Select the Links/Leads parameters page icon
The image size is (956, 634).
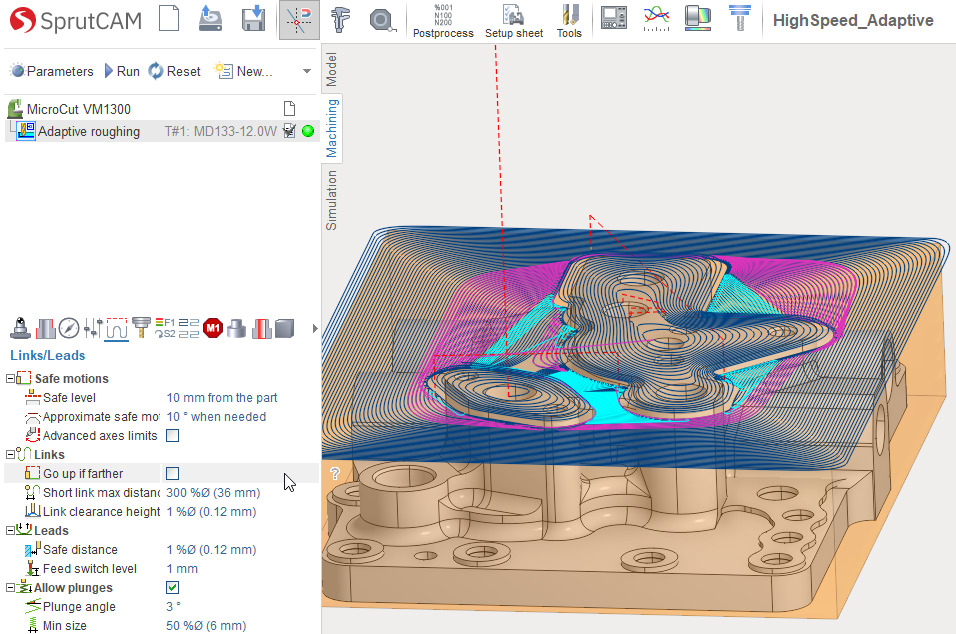point(116,328)
